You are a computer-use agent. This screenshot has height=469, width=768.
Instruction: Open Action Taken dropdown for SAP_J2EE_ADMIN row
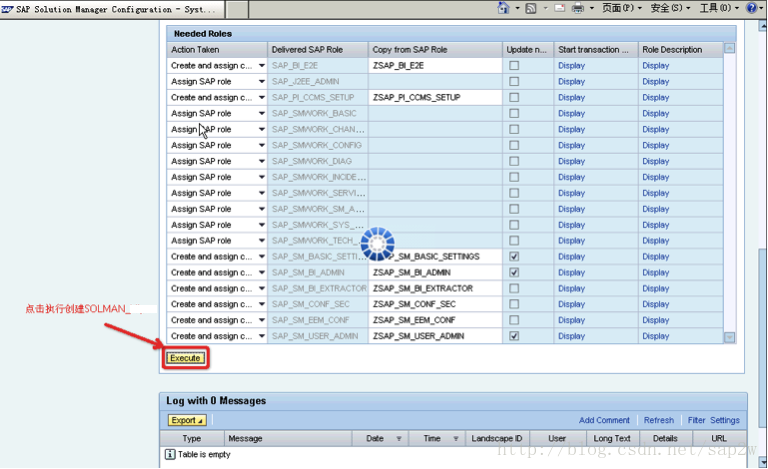click(x=262, y=81)
